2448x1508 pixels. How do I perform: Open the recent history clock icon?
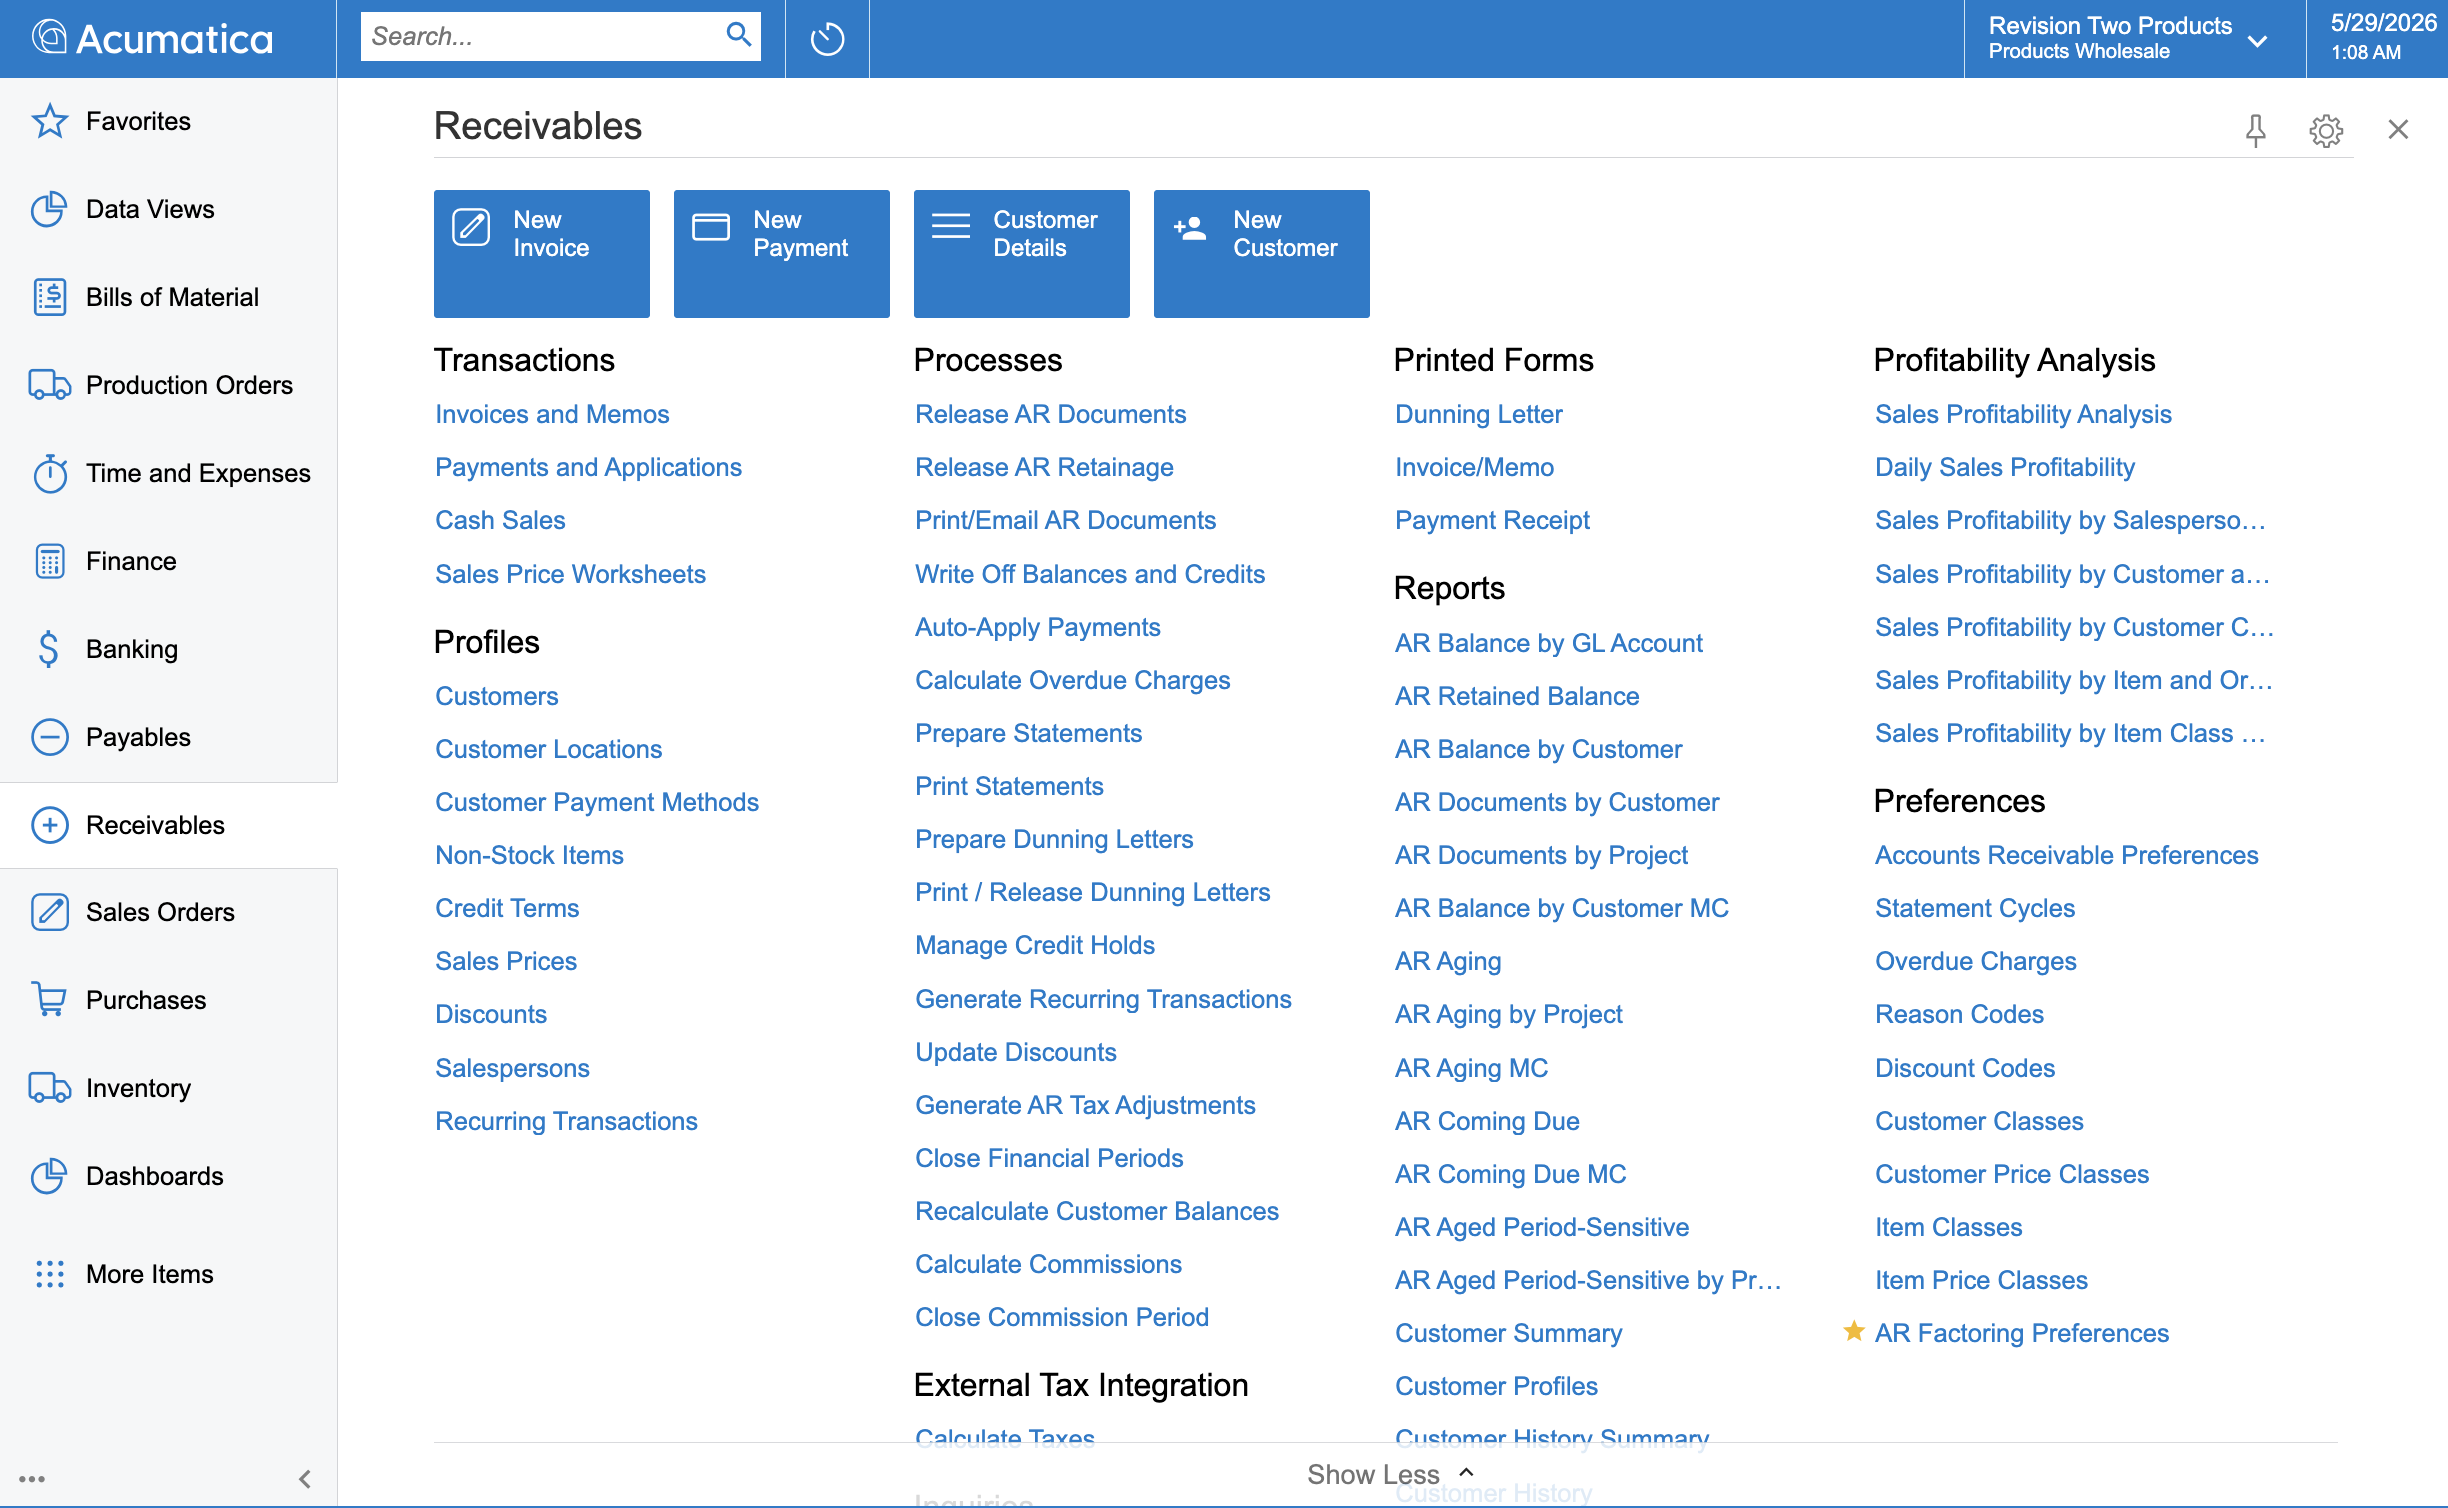pos(827,39)
